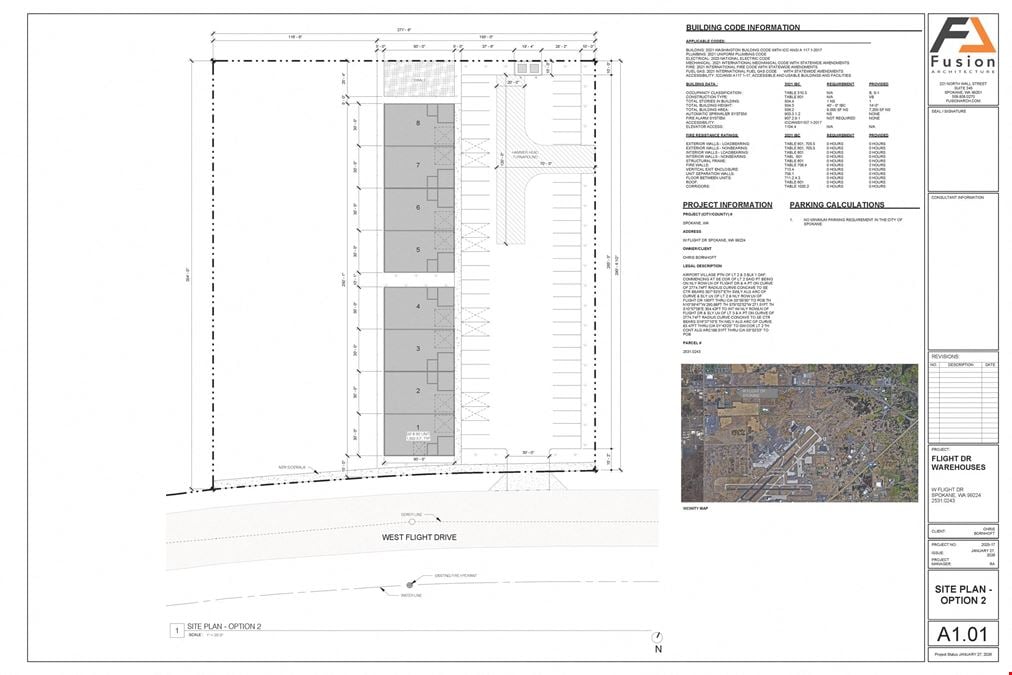Select warehouse unit 5 on the plan
This screenshot has width=1012, height=675.
[x=418, y=251]
